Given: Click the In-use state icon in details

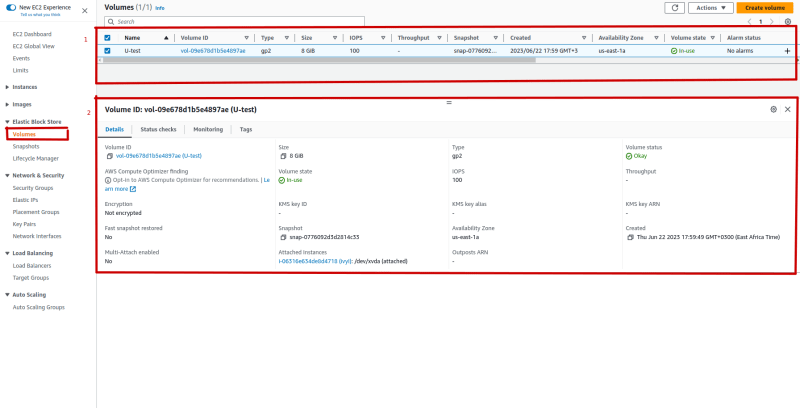Looking at the screenshot, I should pos(282,180).
